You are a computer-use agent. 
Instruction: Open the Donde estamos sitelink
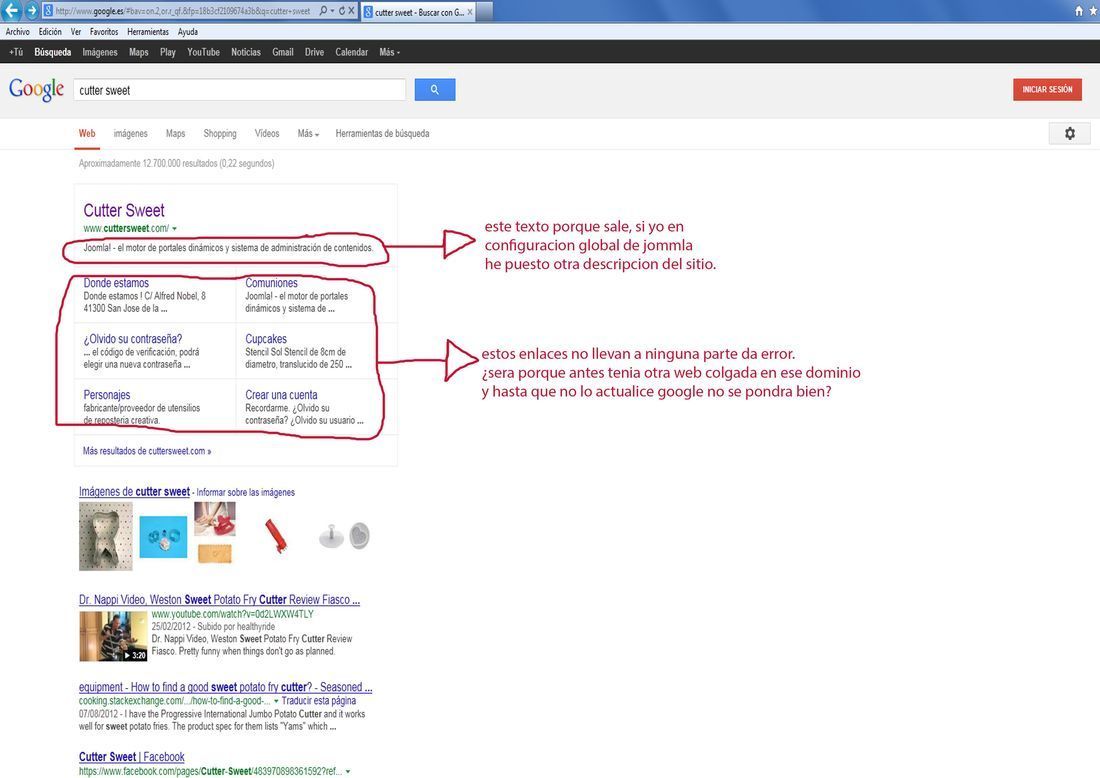pyautogui.click(x=116, y=283)
